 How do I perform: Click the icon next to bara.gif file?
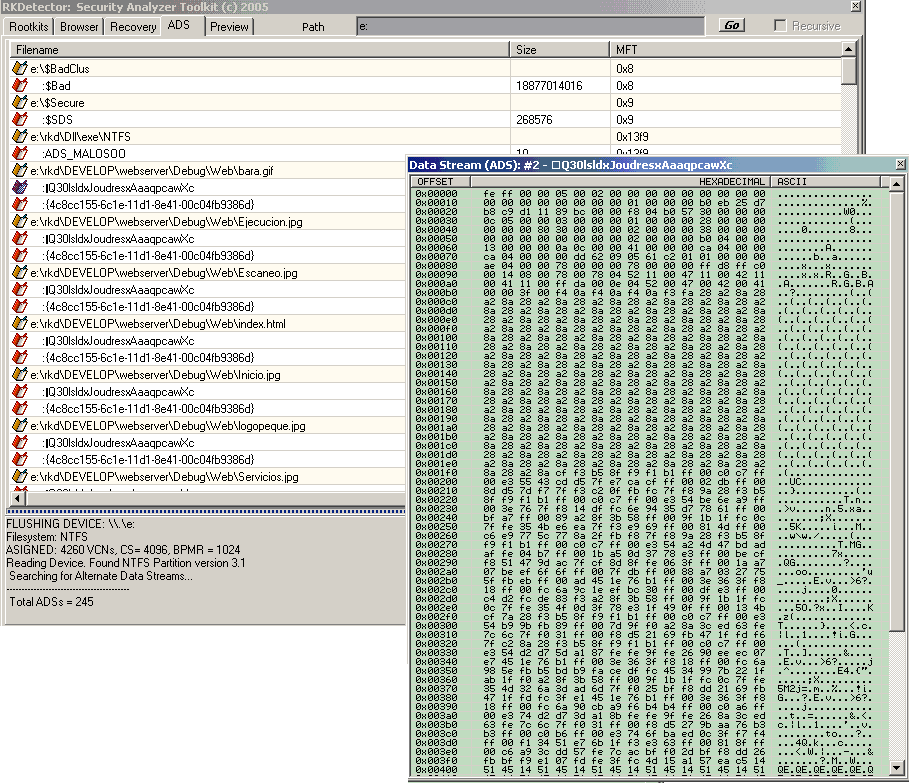coord(19,171)
